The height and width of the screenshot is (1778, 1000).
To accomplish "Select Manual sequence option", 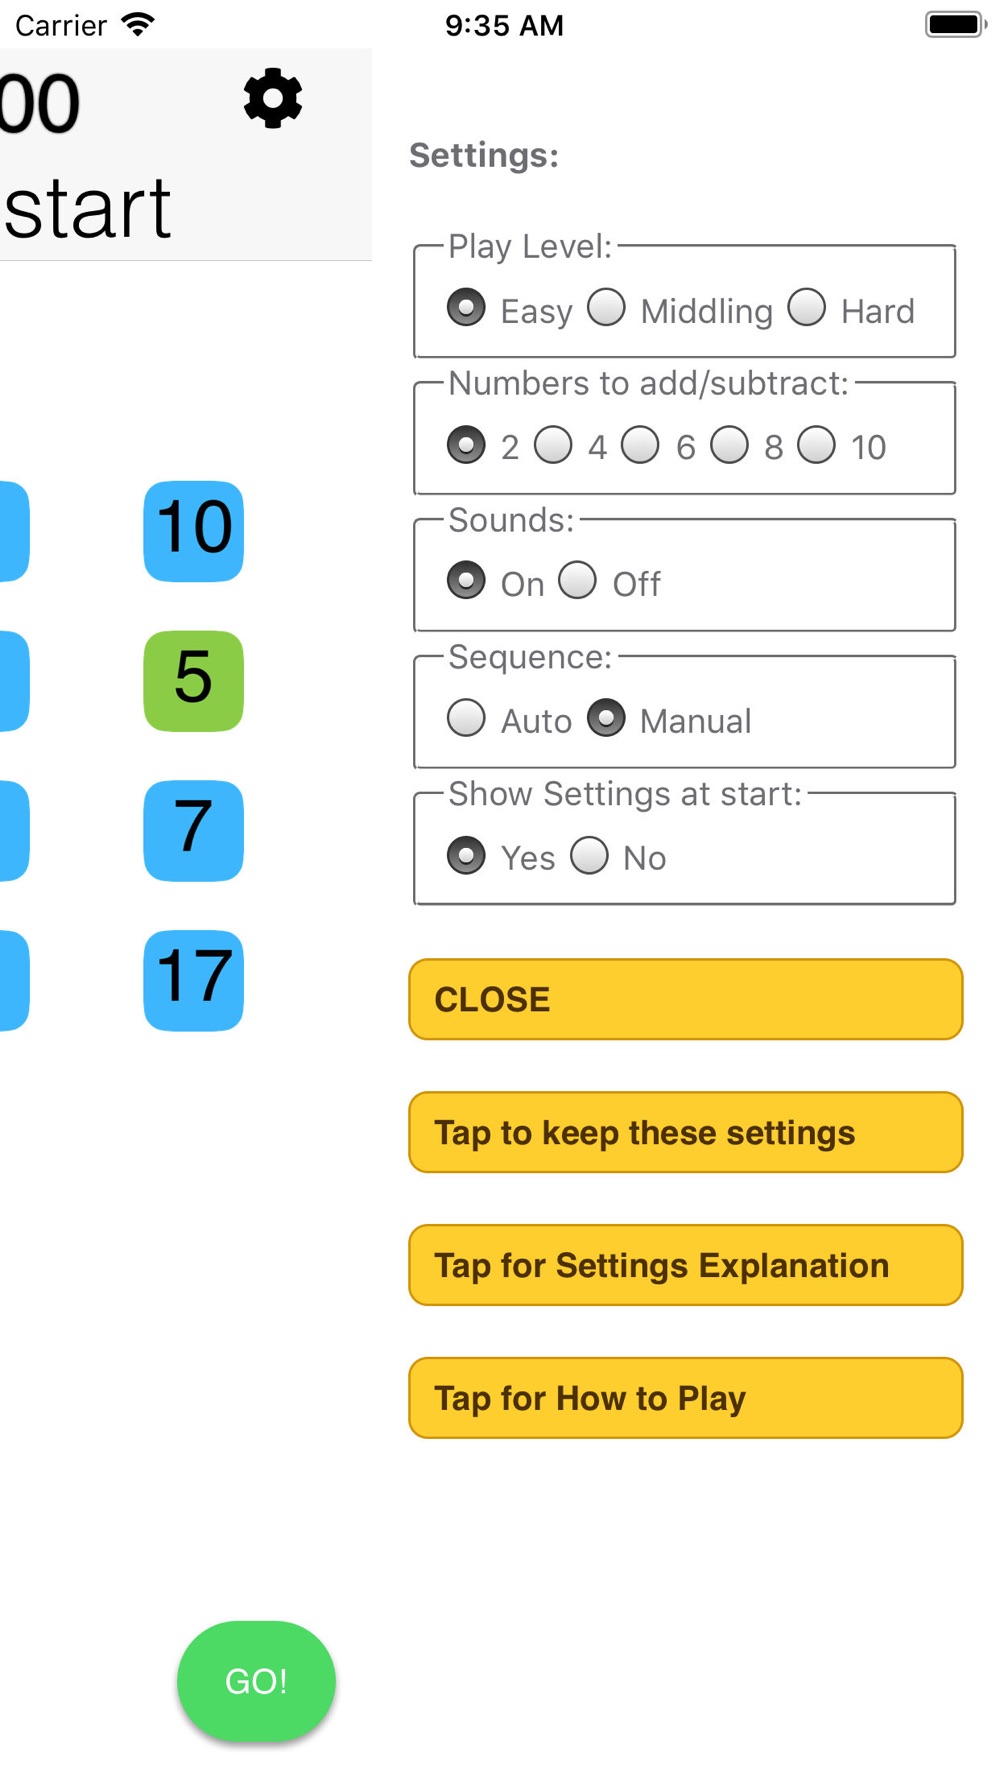I will click(x=606, y=718).
